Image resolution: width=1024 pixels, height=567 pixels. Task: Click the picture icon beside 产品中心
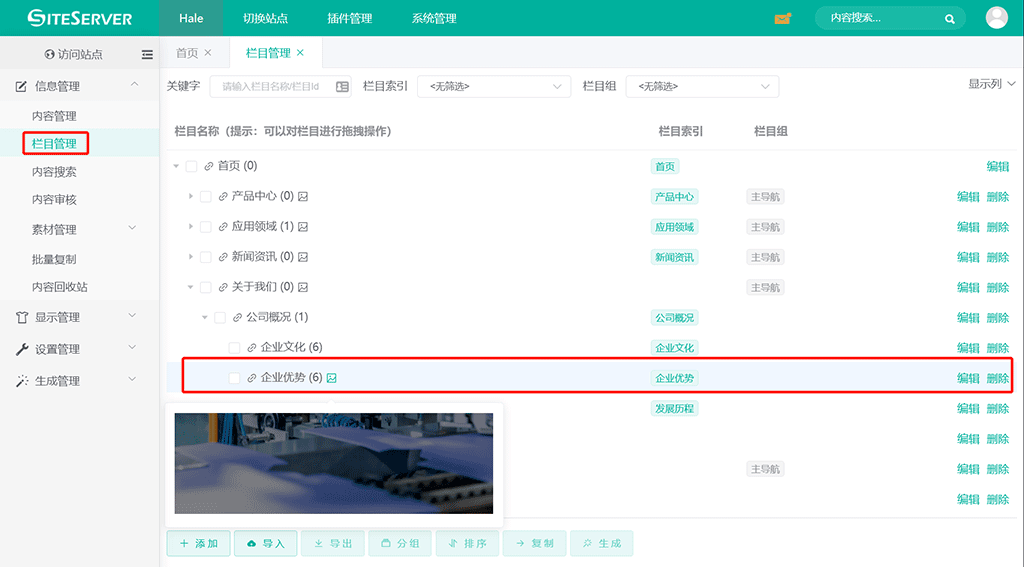point(303,197)
